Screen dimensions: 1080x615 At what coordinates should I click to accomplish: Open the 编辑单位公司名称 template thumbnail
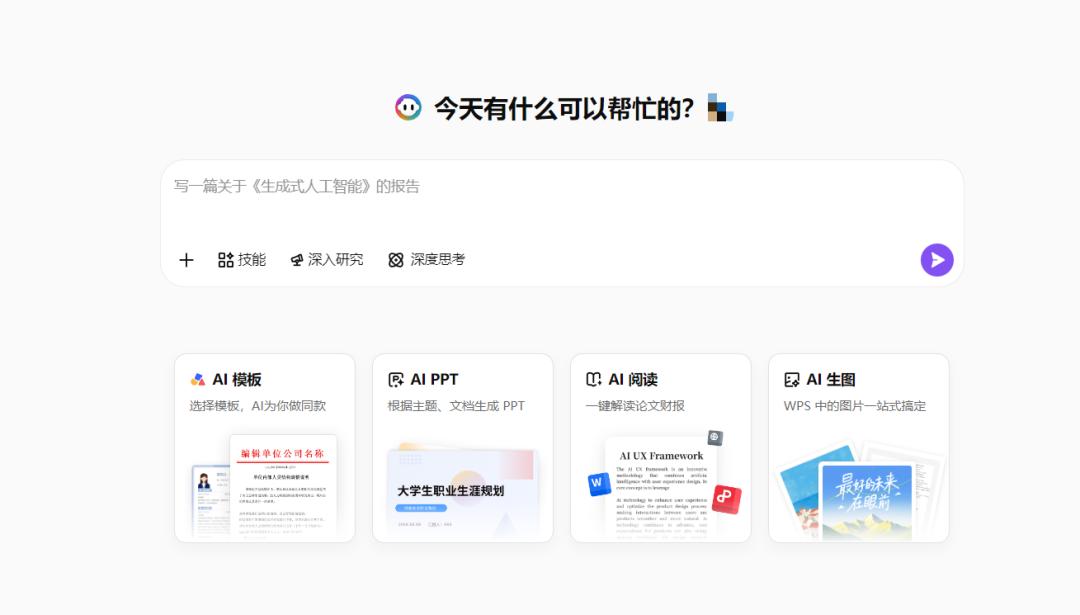coord(282,484)
